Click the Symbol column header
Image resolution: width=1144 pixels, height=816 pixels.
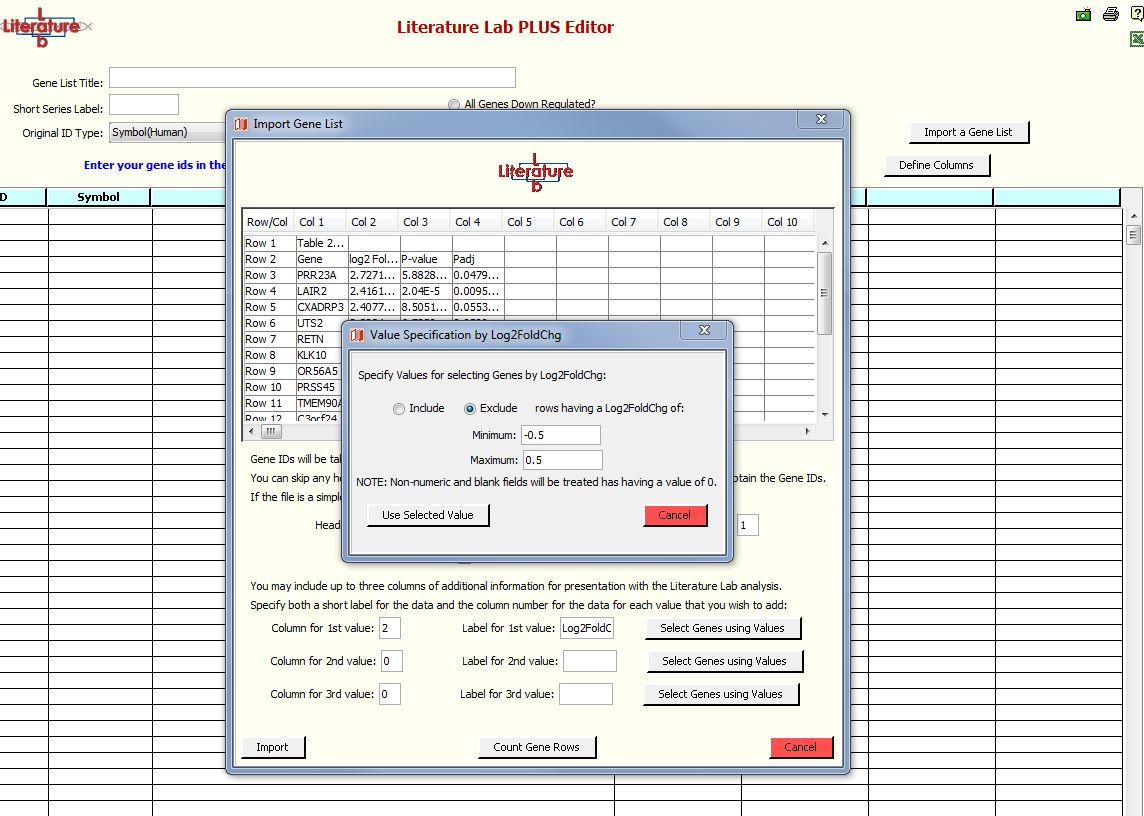coord(98,196)
